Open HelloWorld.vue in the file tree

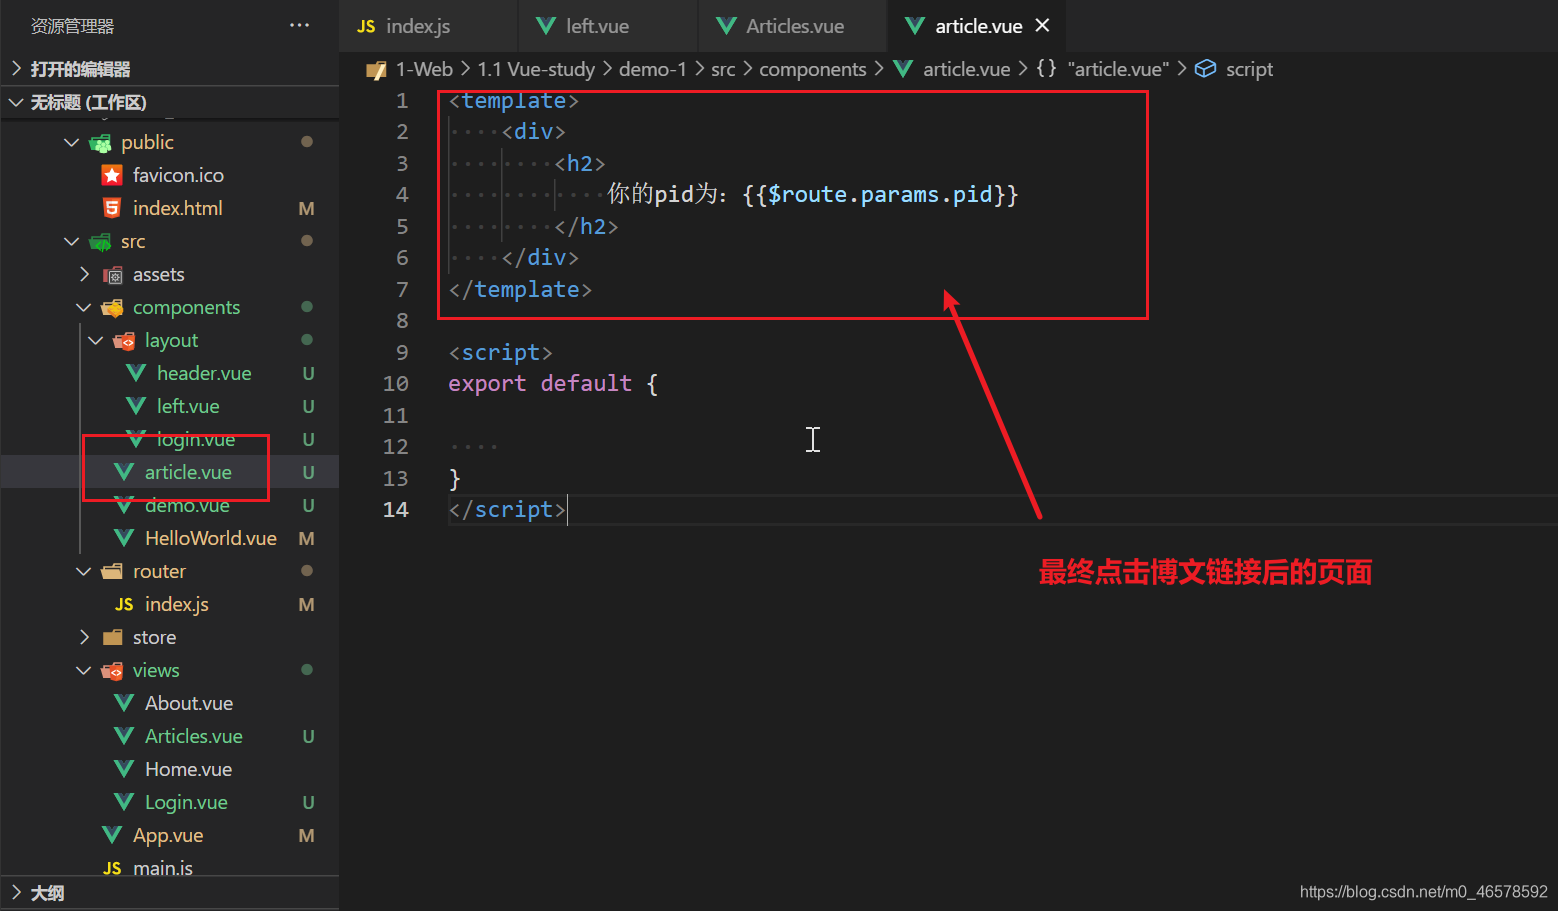point(210,538)
